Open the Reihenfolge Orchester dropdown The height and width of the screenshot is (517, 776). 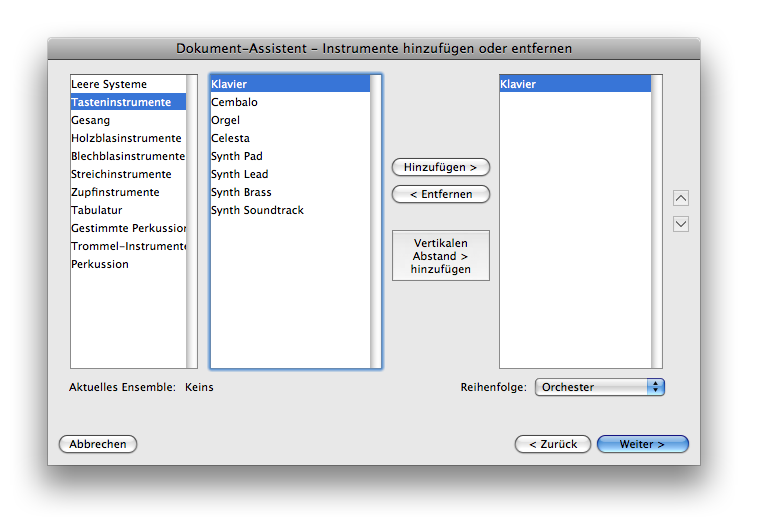pyautogui.click(x=599, y=387)
